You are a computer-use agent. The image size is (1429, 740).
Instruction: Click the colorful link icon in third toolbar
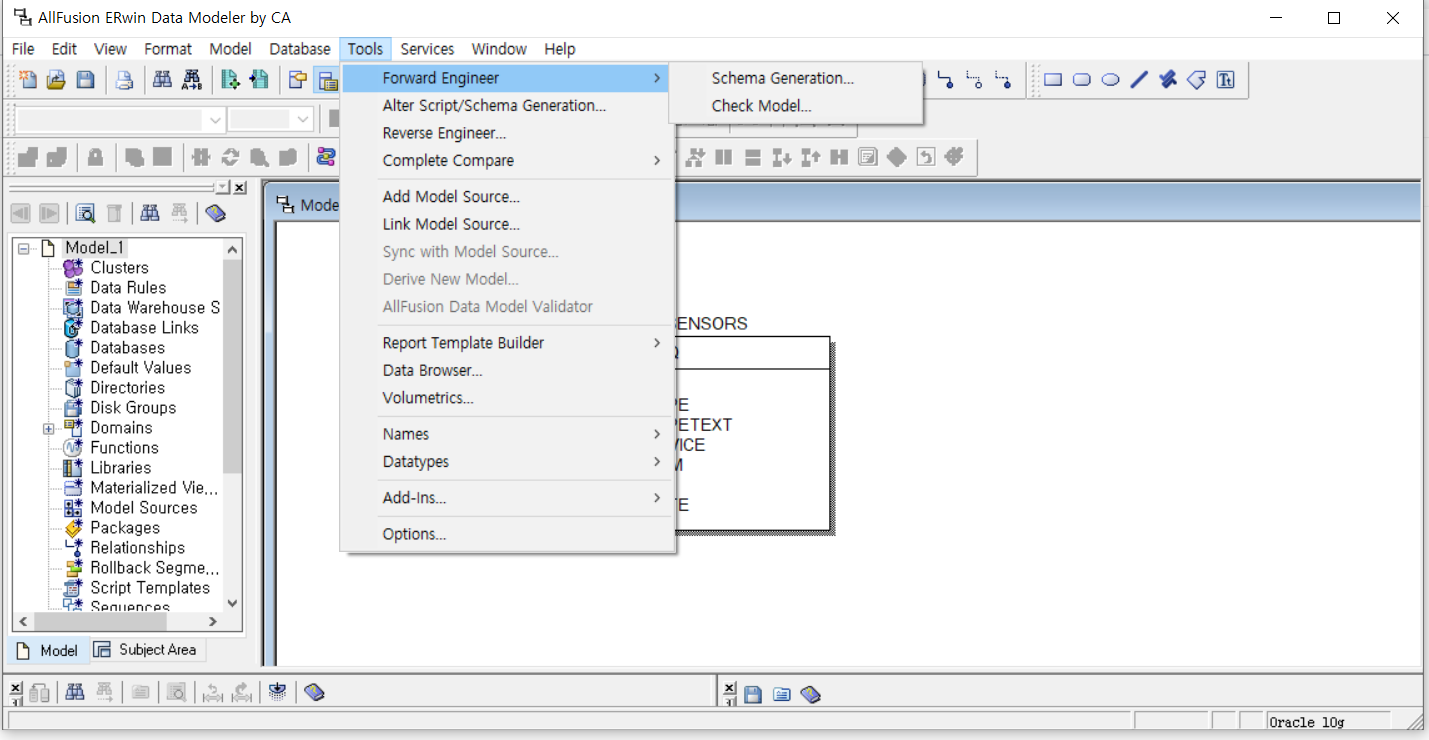326,157
